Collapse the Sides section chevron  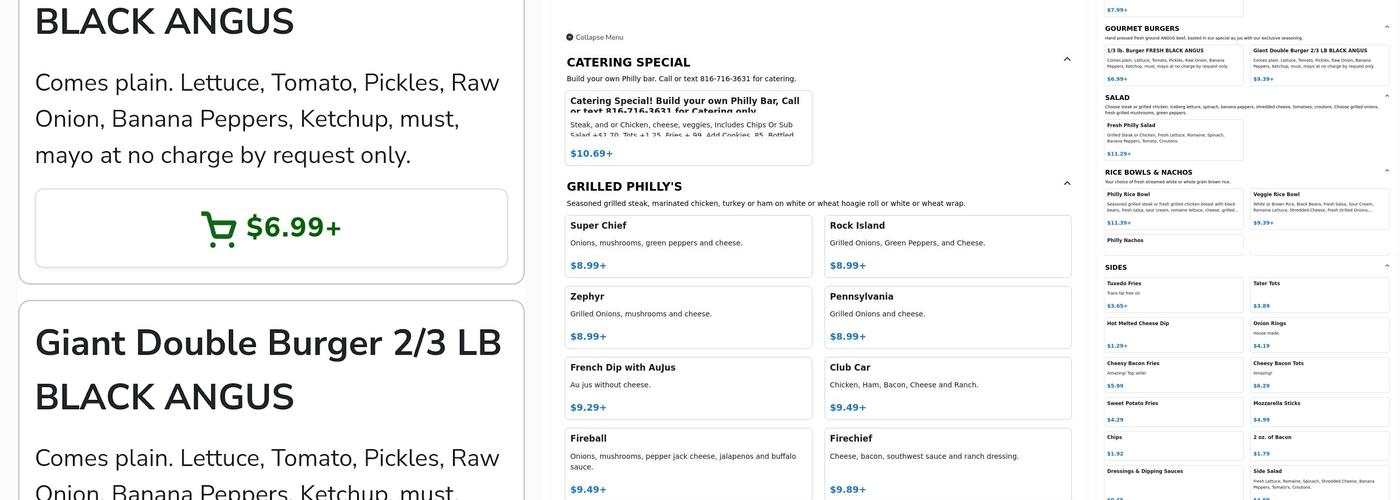1387,266
